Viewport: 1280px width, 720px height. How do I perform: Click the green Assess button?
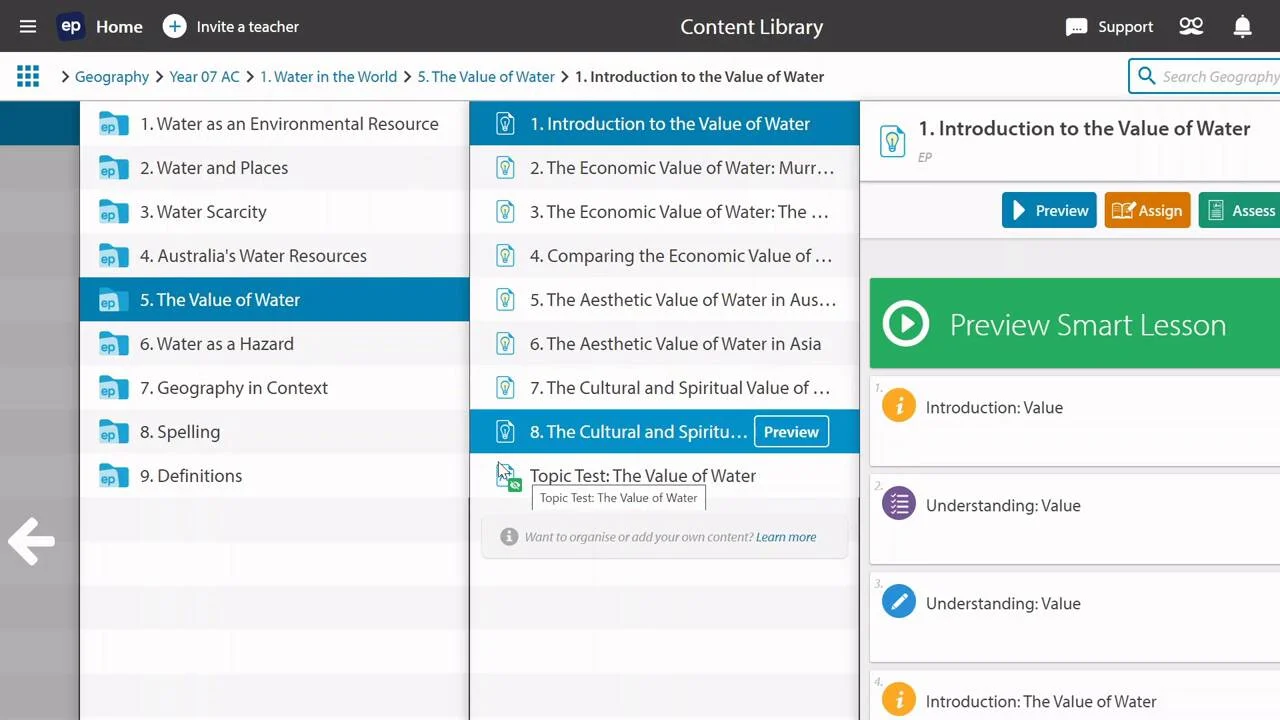[1239, 210]
